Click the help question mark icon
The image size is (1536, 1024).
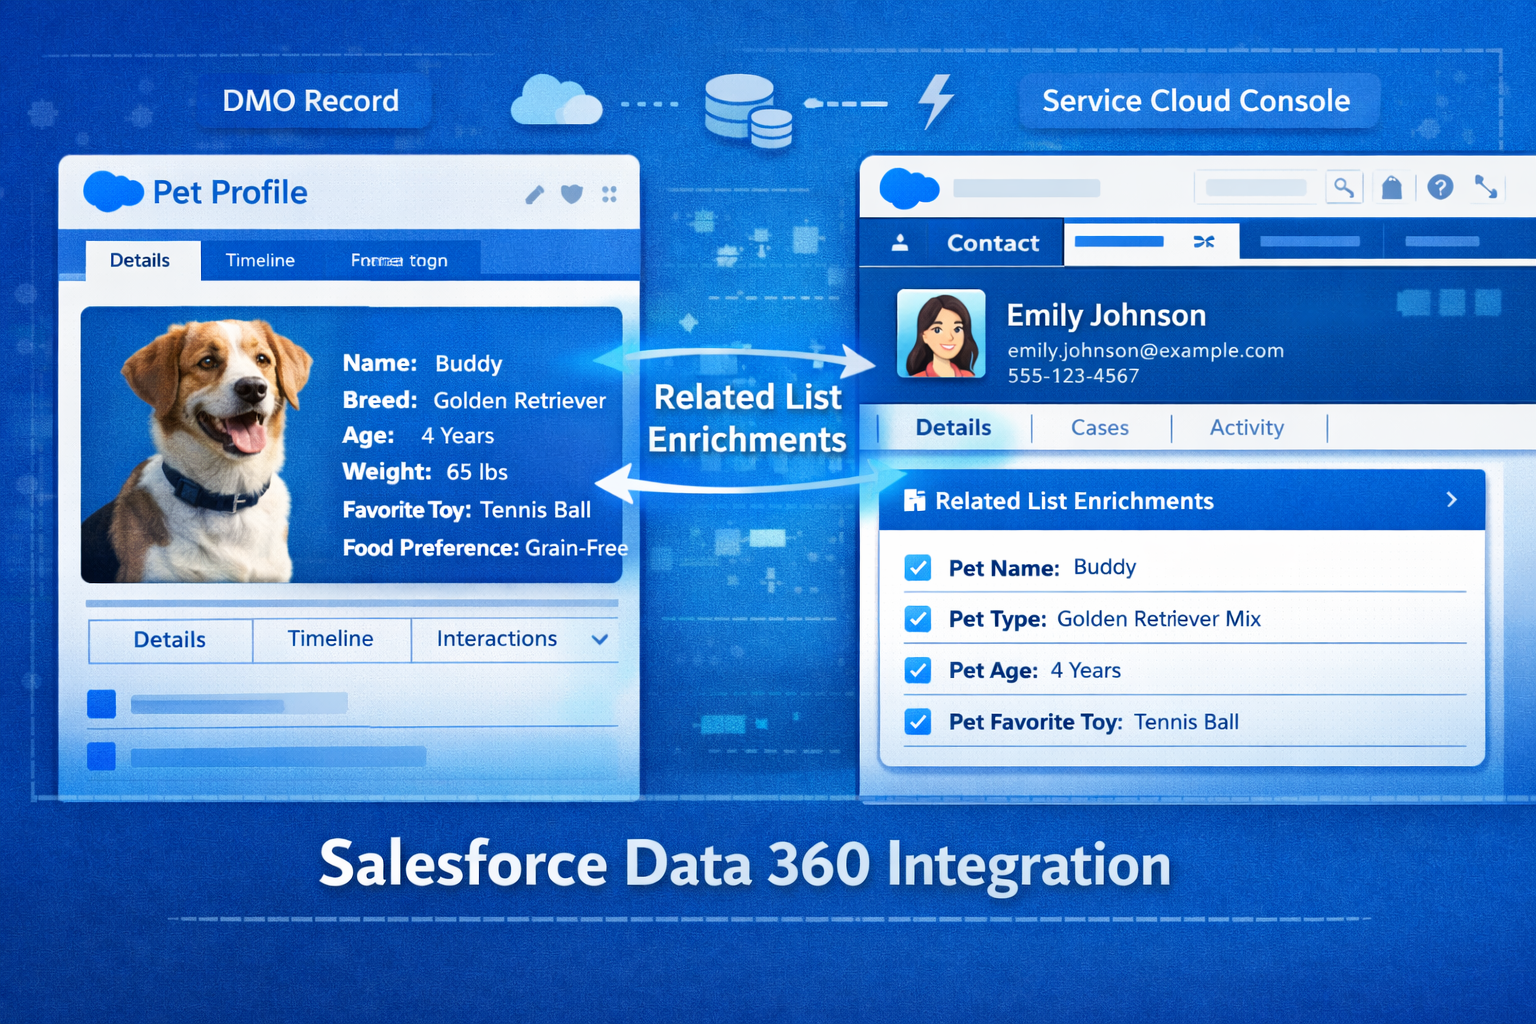[1440, 187]
